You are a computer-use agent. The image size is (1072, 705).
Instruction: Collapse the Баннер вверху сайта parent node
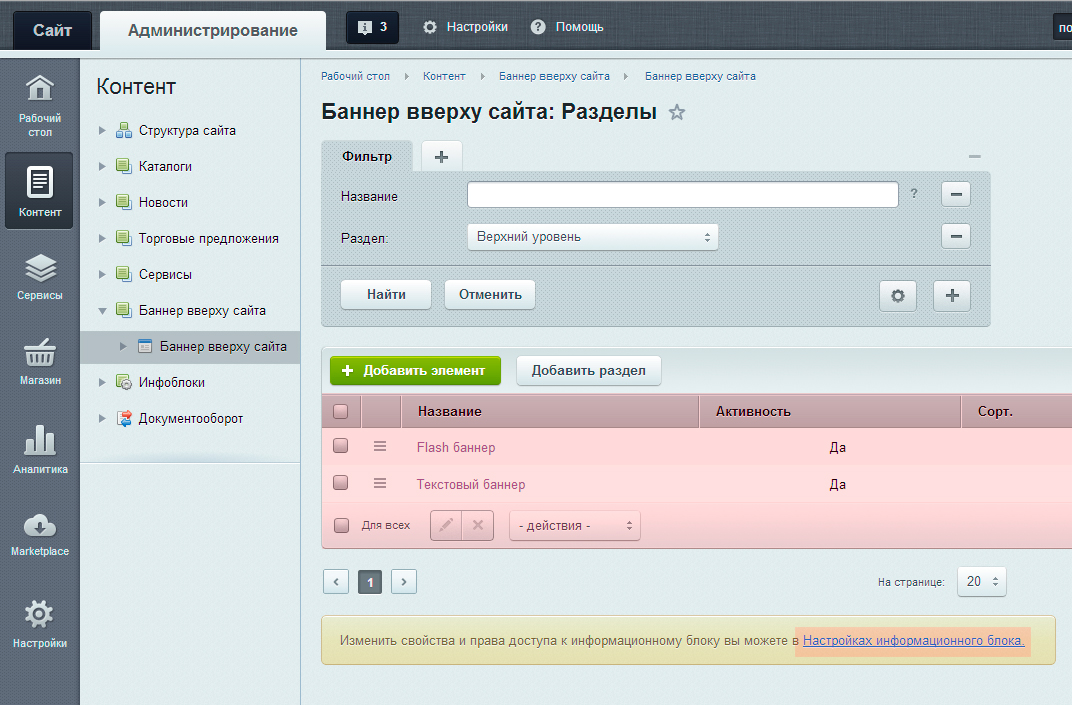(x=102, y=310)
